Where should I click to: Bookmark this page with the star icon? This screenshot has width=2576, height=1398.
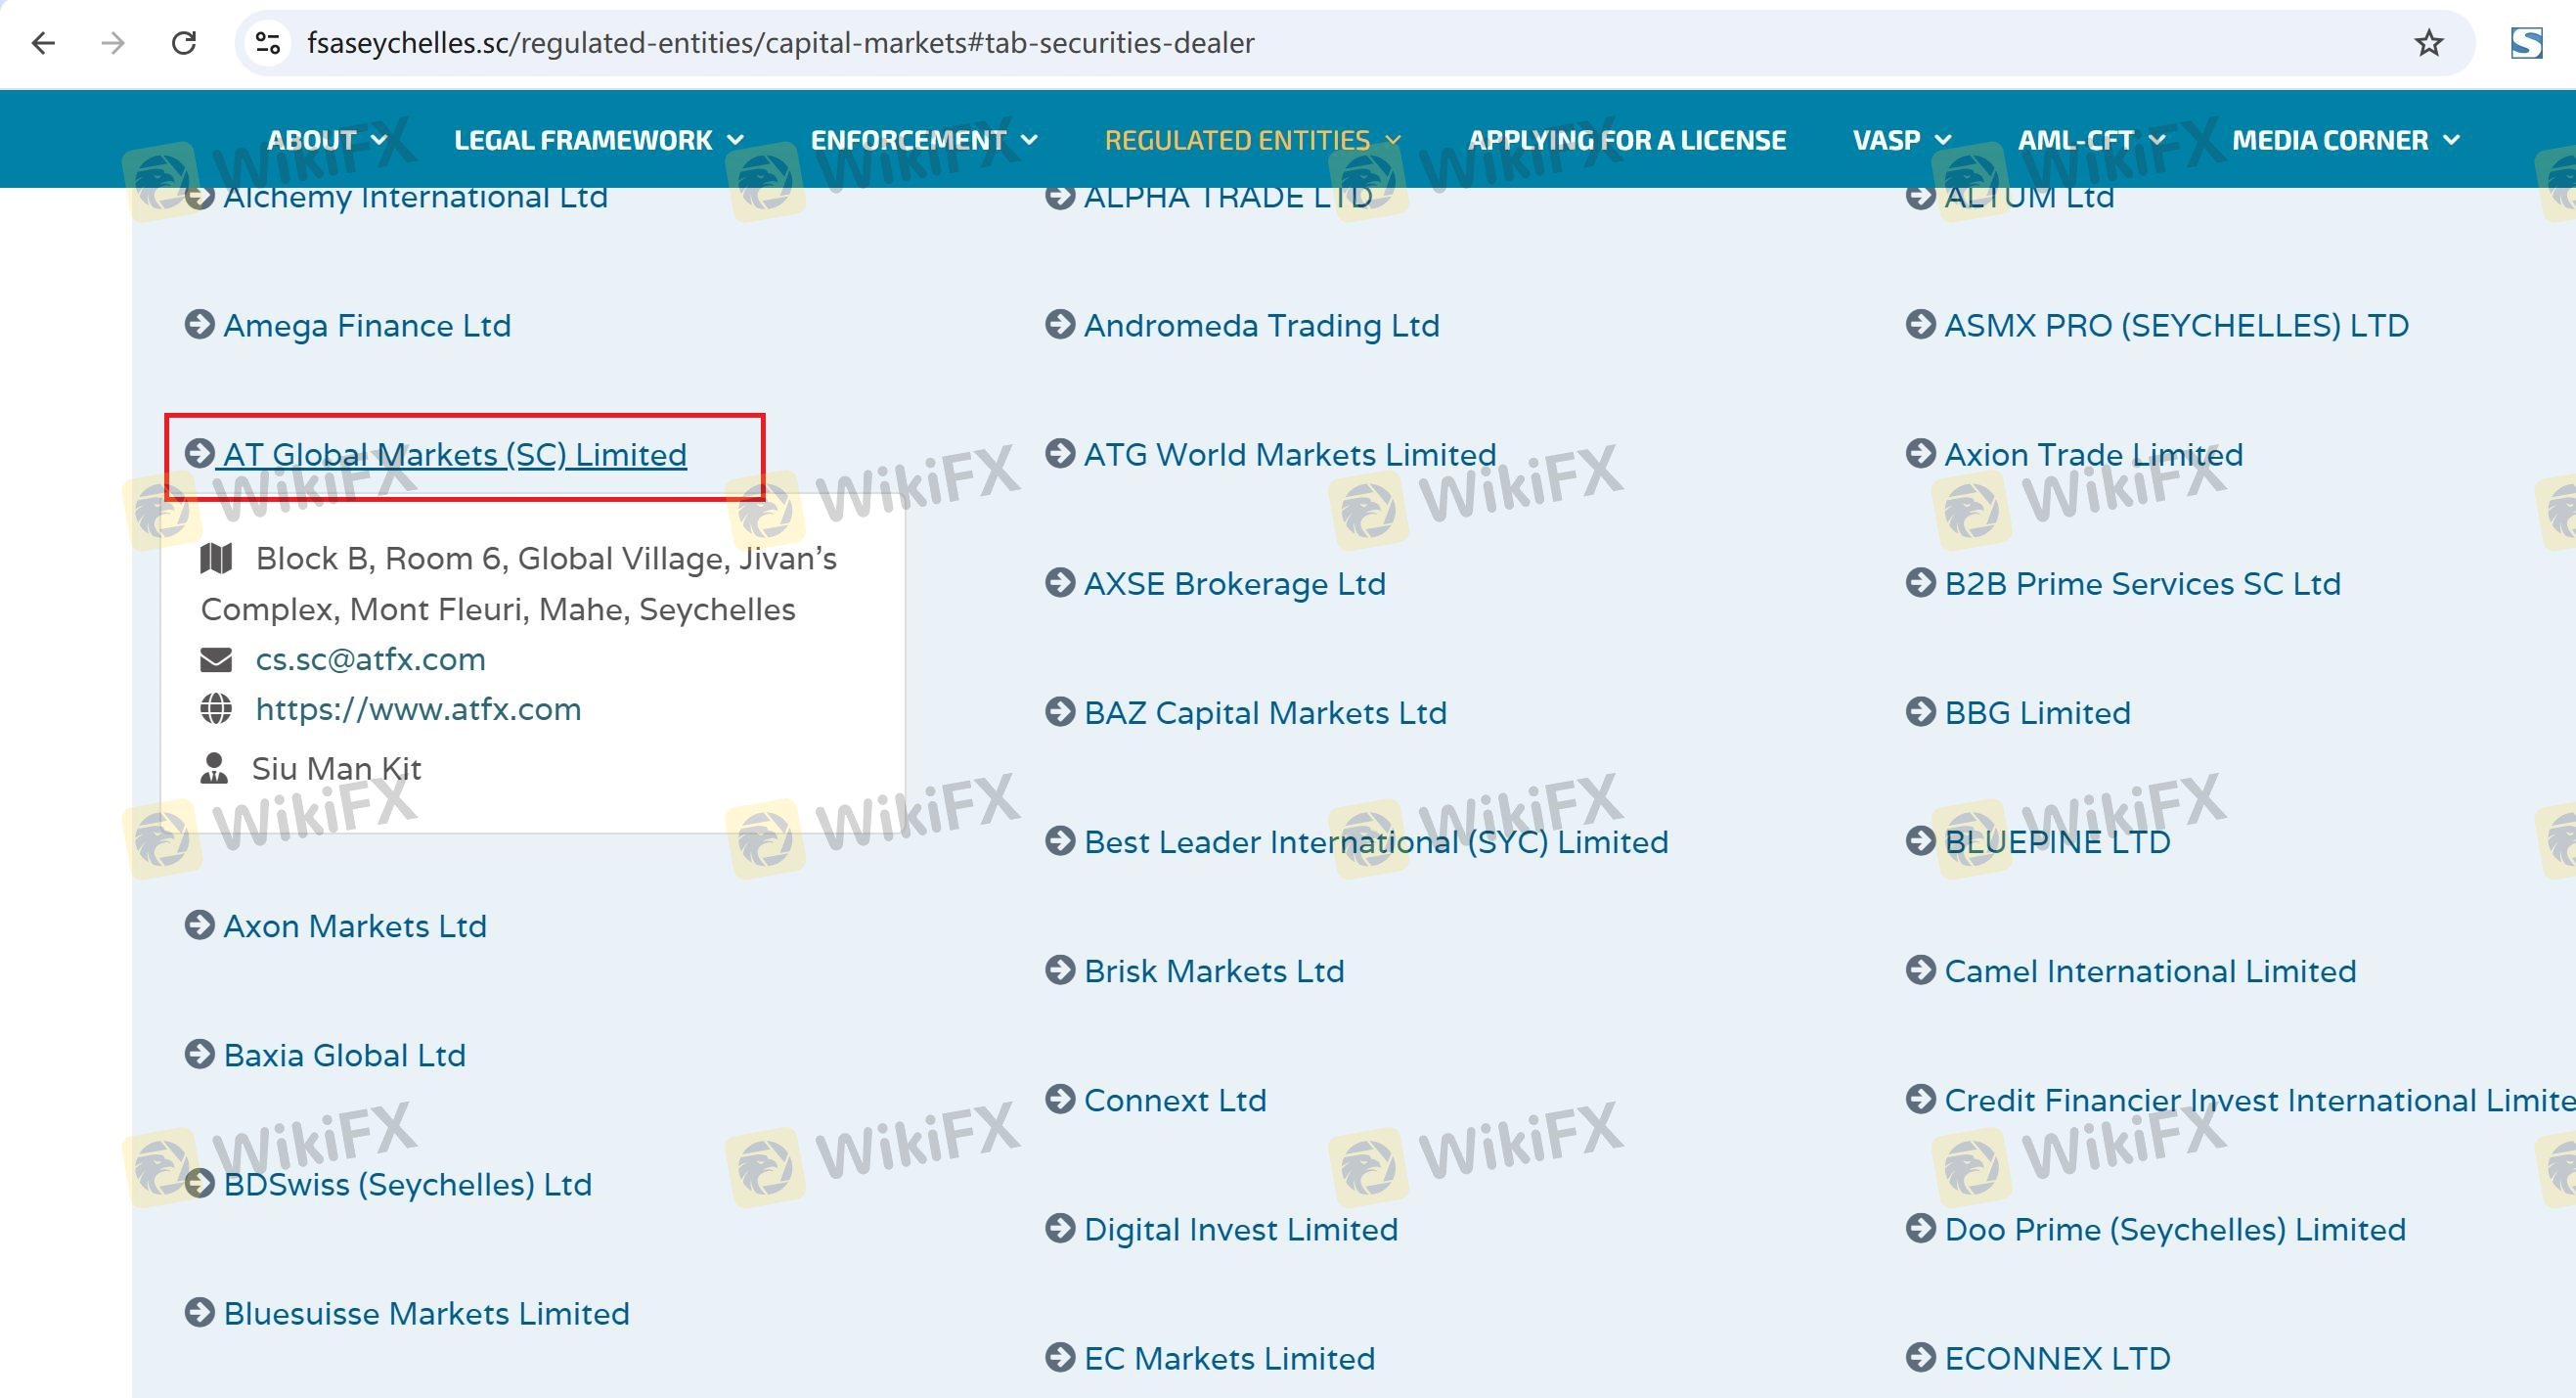[2428, 43]
